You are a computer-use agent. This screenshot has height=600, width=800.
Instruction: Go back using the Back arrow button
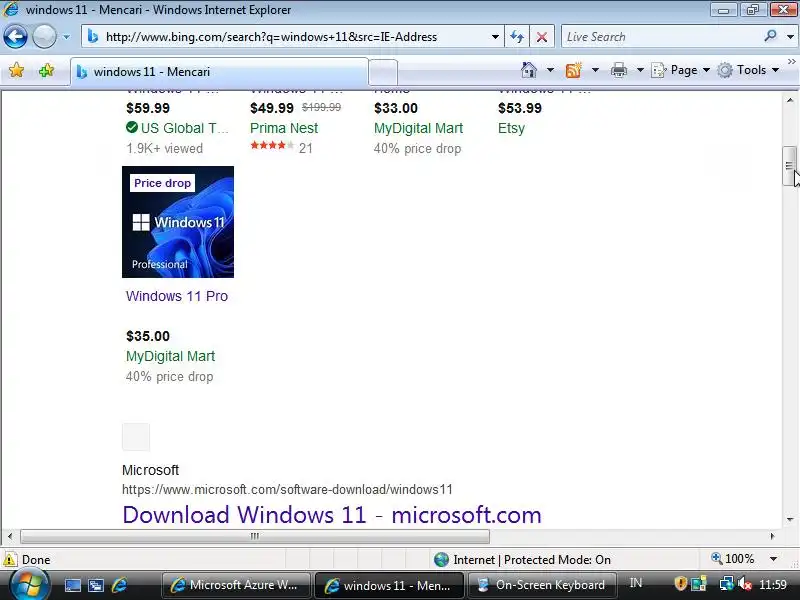(x=15, y=37)
